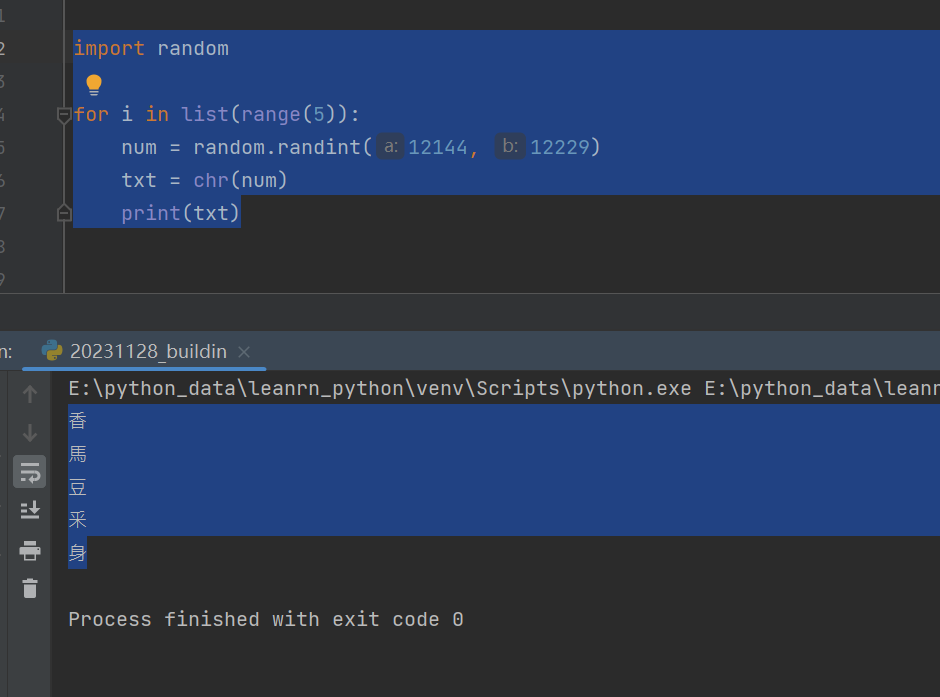
Task: Click the 'Process finished with exit code 0' message
Action: click(263, 619)
